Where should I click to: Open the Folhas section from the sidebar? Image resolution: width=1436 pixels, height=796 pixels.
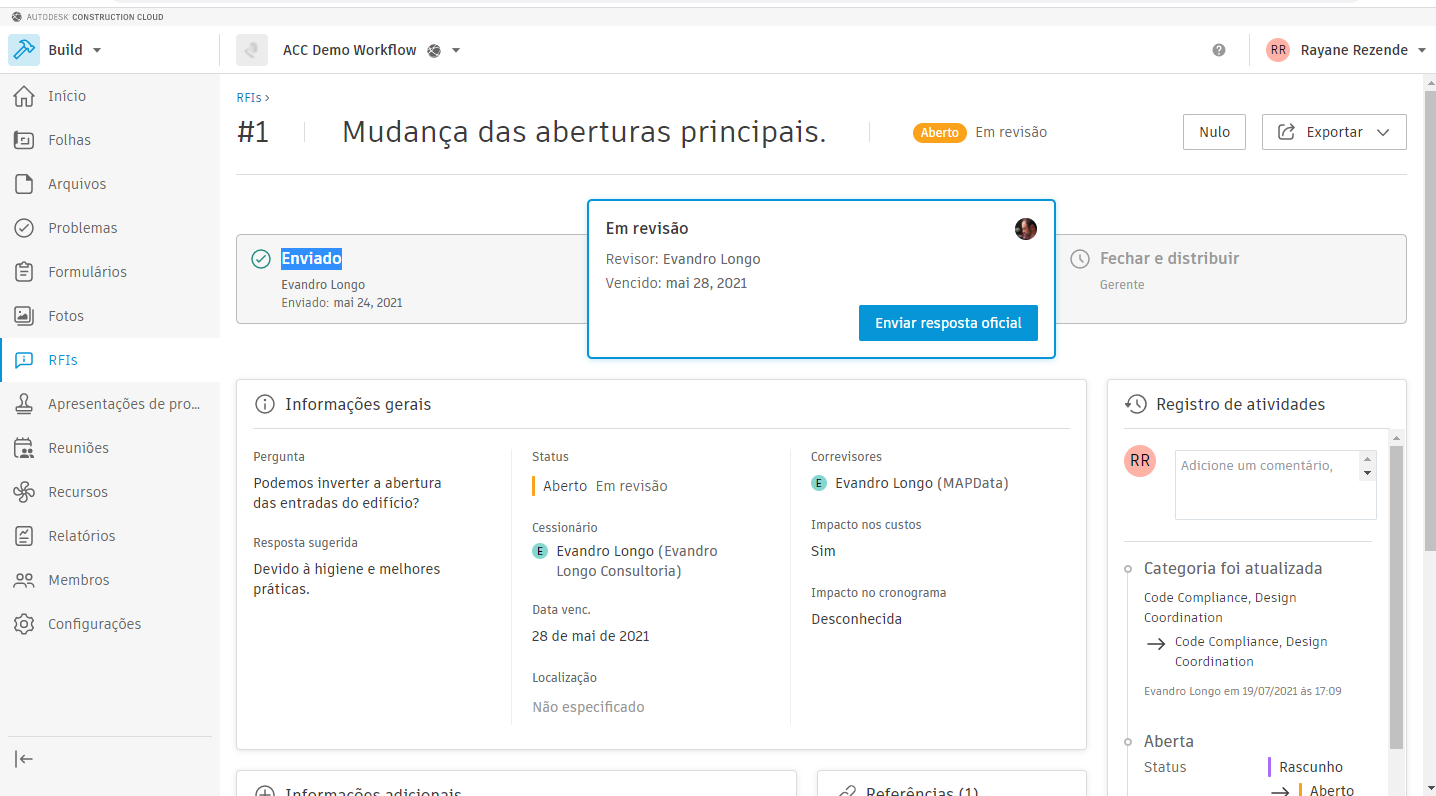tap(24, 139)
